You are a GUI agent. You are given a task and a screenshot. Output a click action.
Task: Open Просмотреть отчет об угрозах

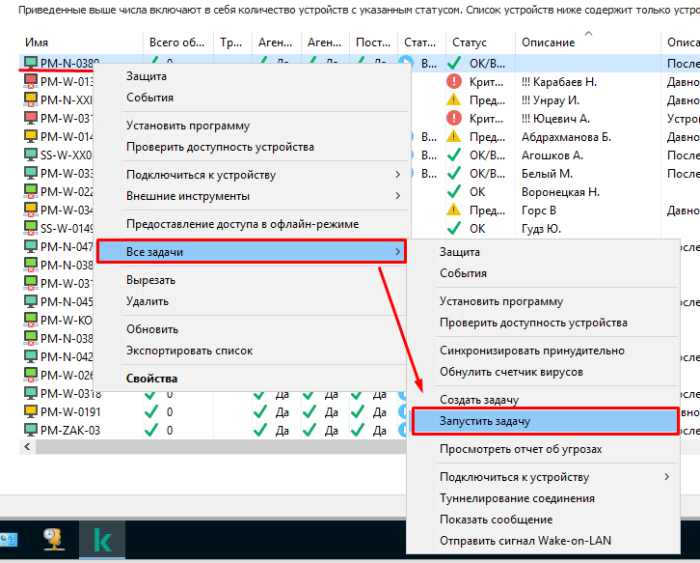(521, 449)
